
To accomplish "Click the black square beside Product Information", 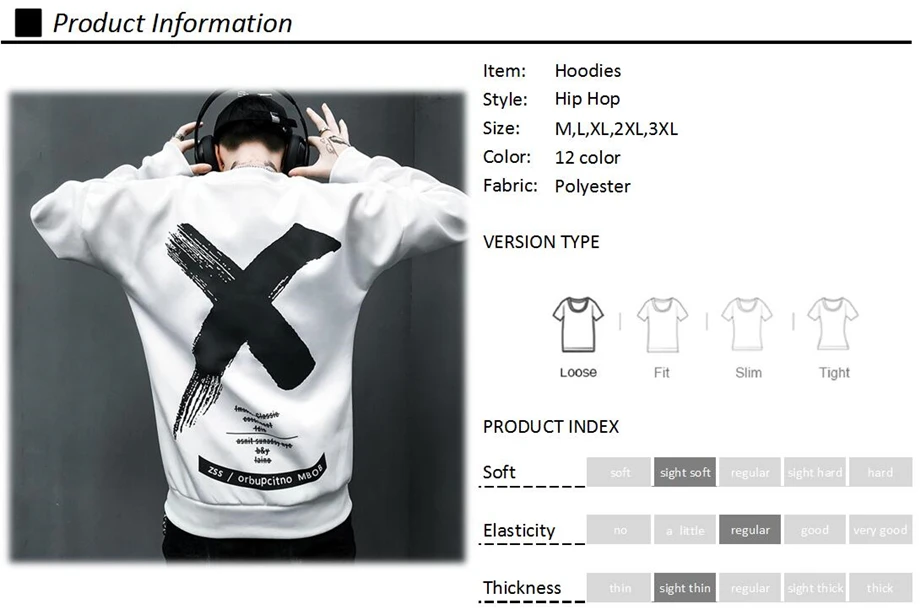I will pos(28,23).
